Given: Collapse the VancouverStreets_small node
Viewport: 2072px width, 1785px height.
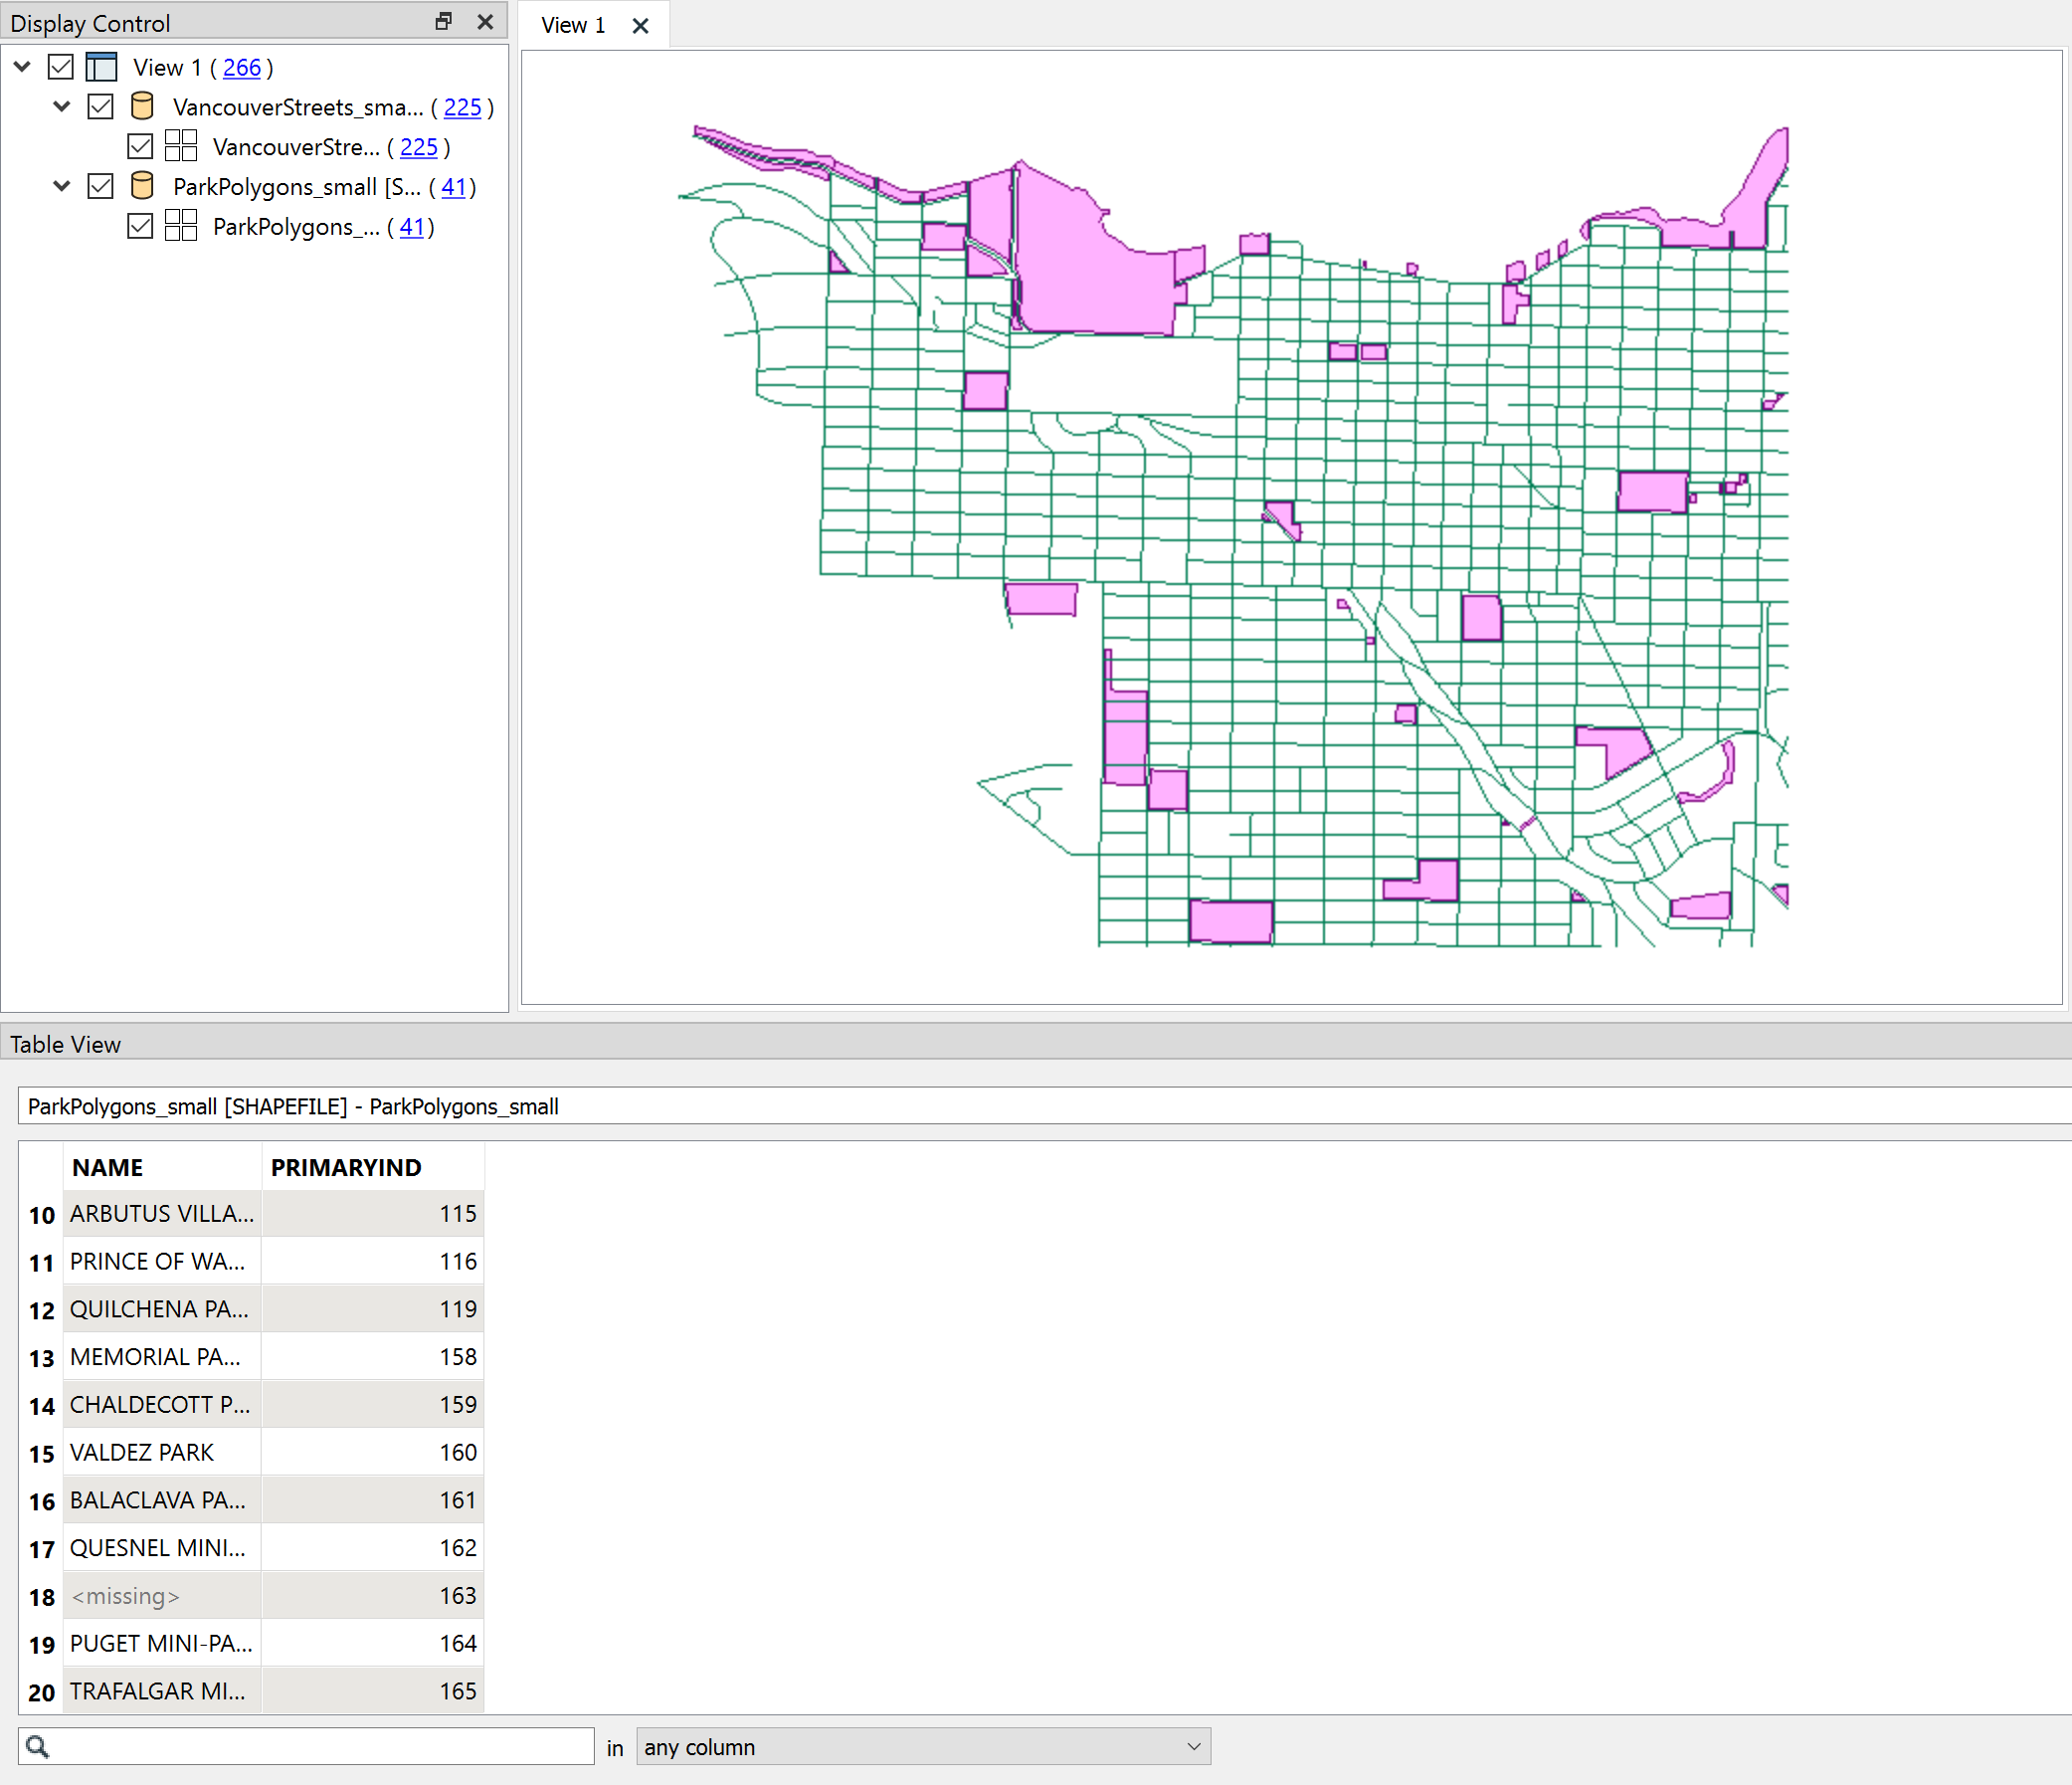Looking at the screenshot, I should [x=61, y=106].
